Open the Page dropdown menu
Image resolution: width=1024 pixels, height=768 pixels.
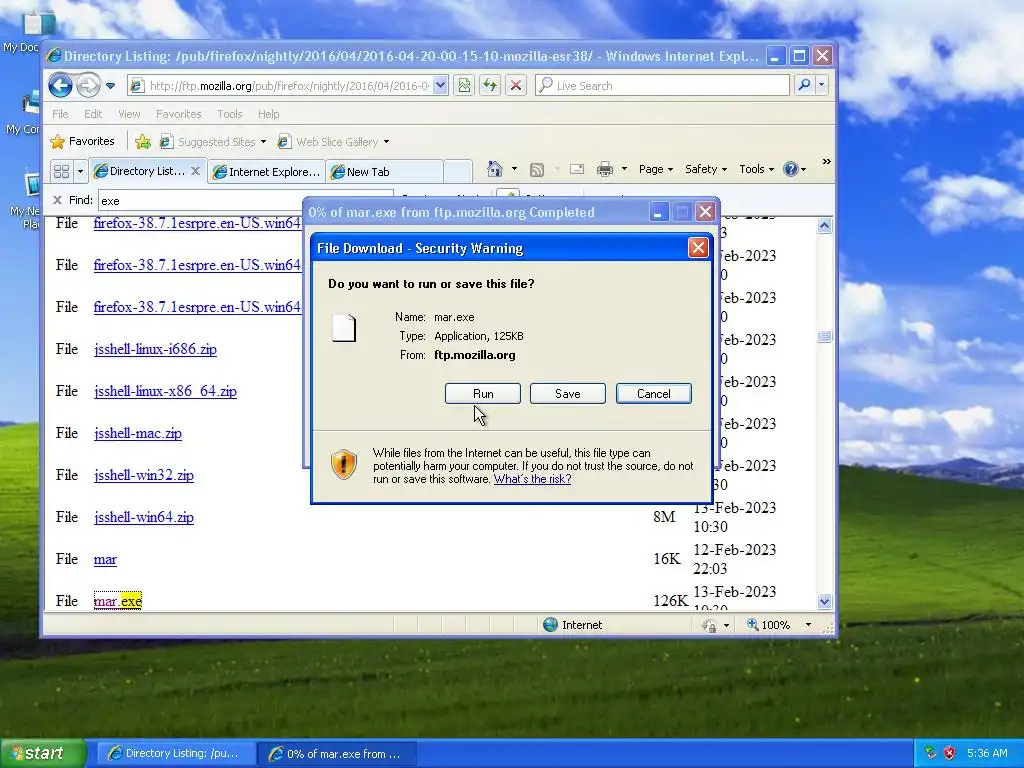[656, 169]
